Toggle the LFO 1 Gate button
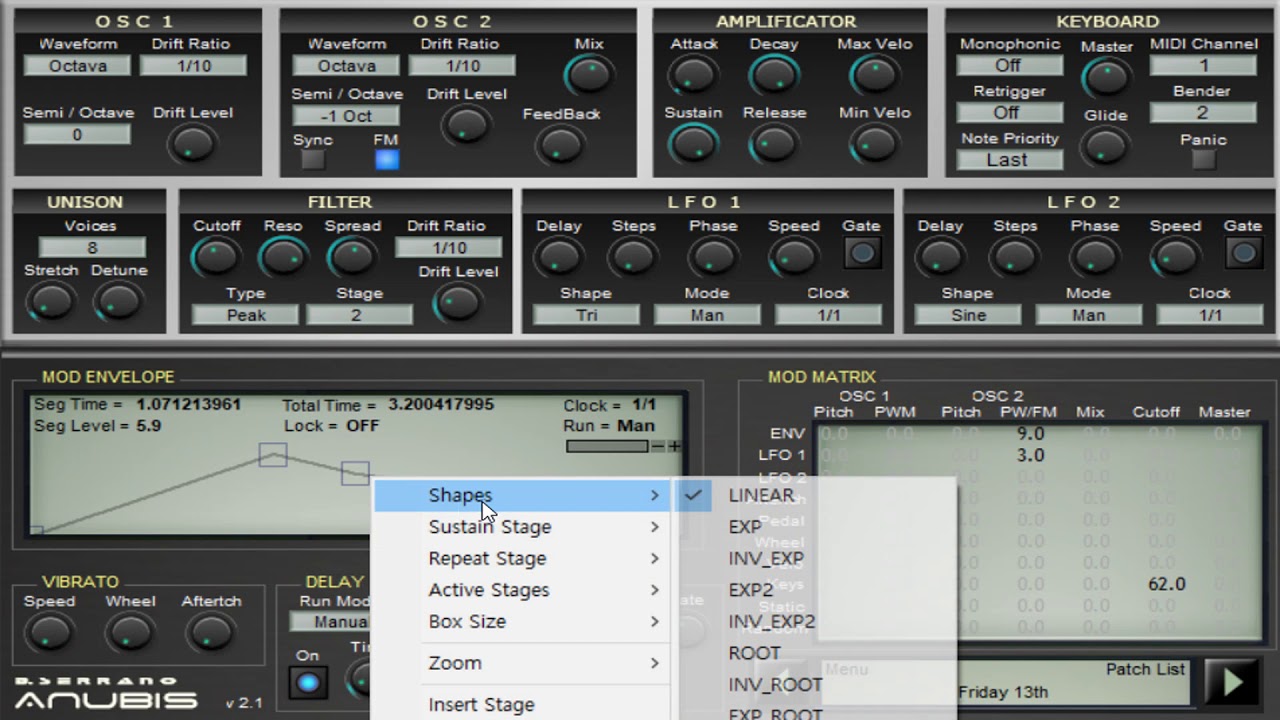This screenshot has height=720, width=1280. pos(861,253)
